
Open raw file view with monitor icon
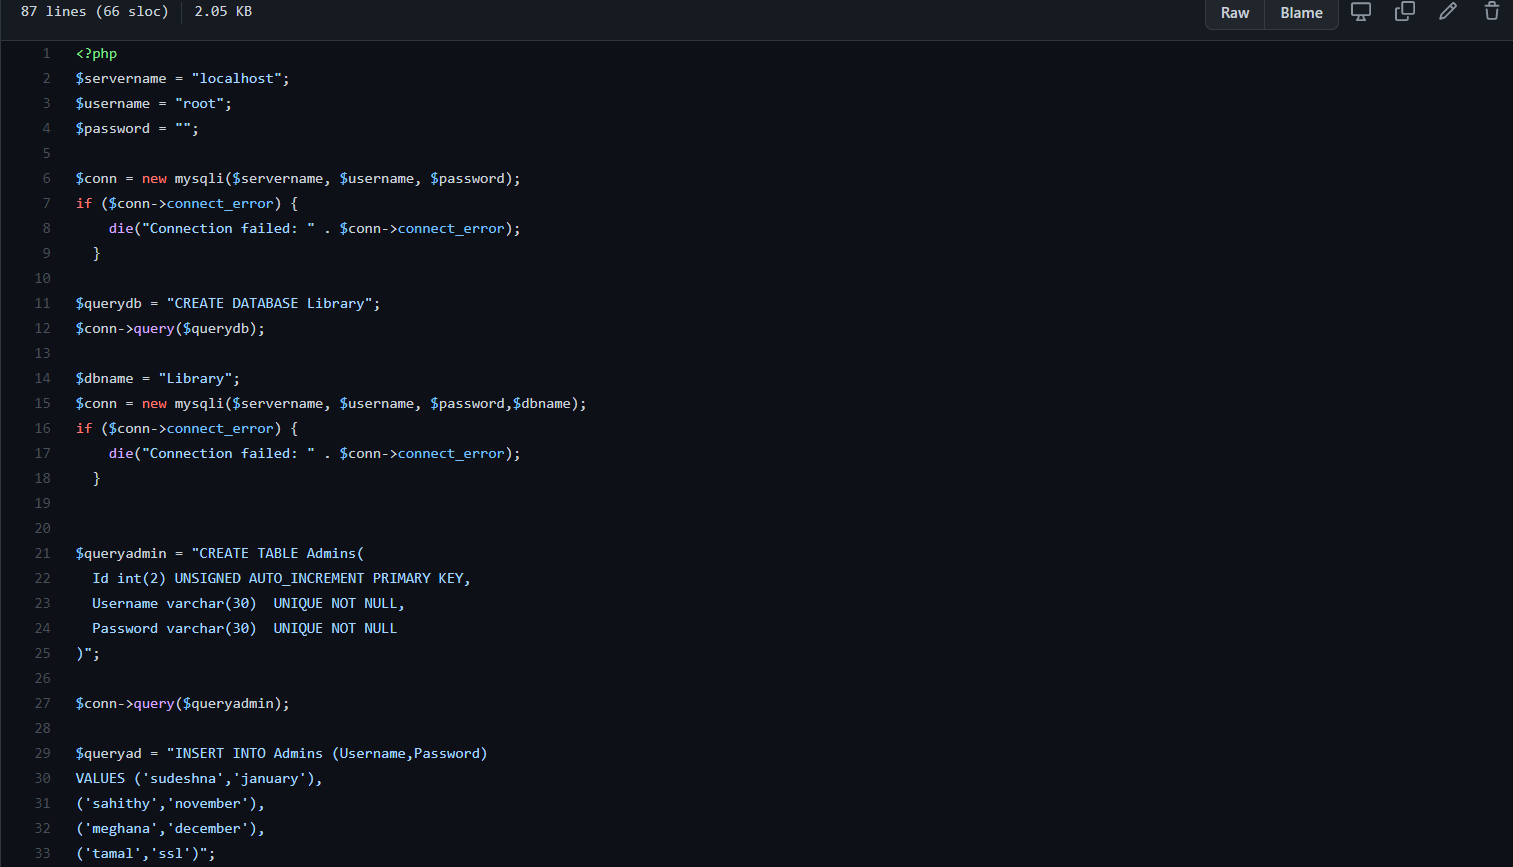pos(1360,12)
